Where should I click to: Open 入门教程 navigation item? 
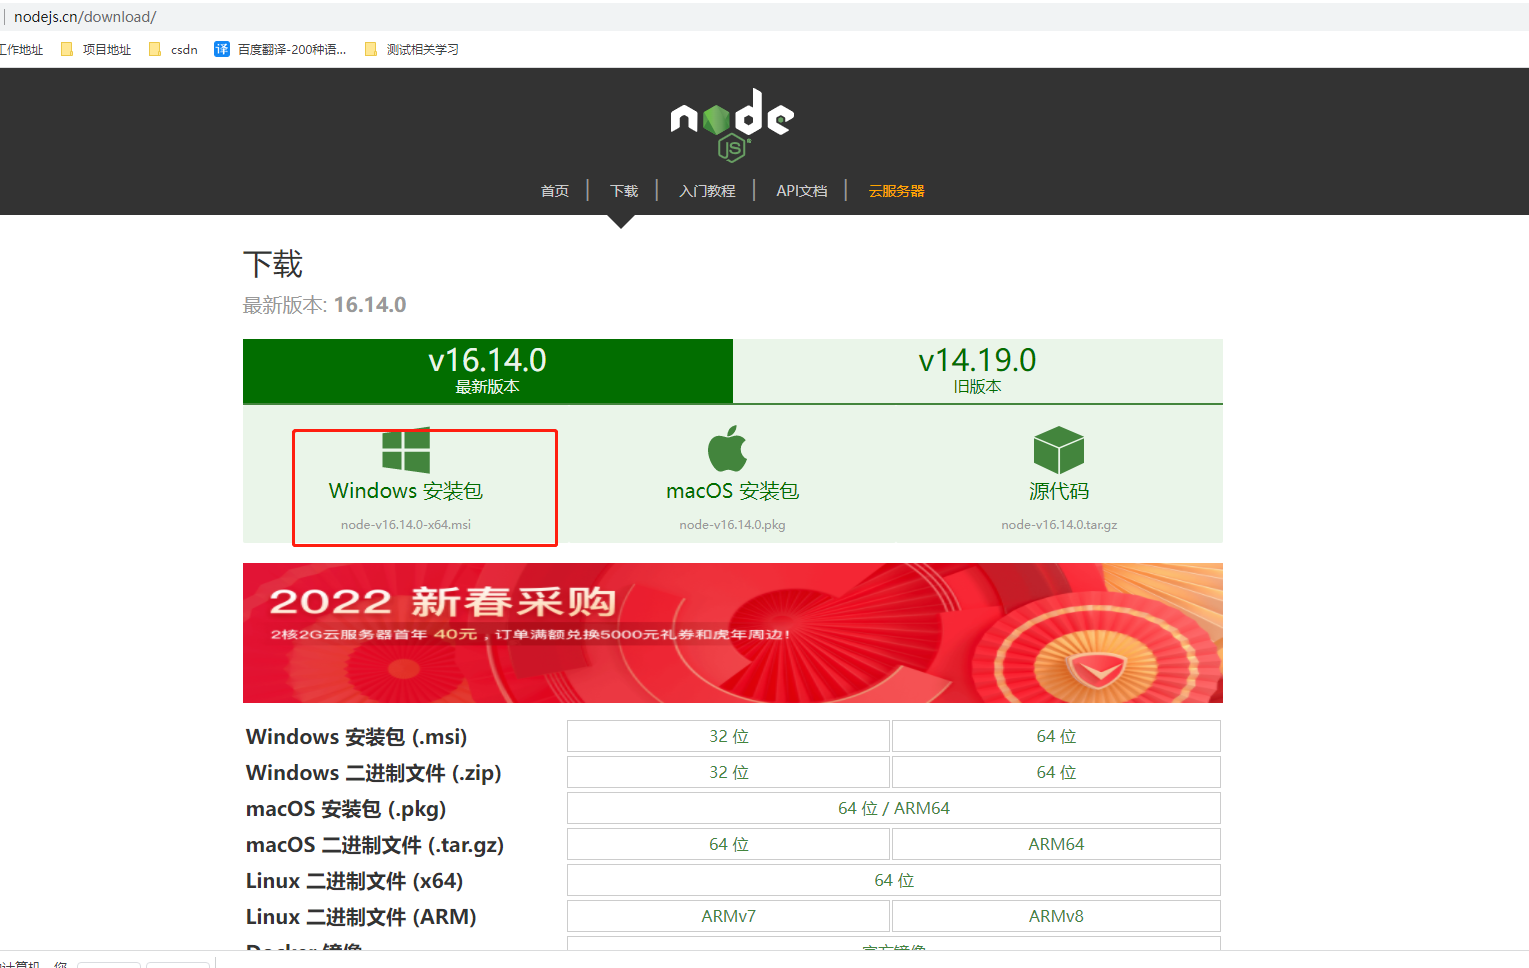click(707, 191)
